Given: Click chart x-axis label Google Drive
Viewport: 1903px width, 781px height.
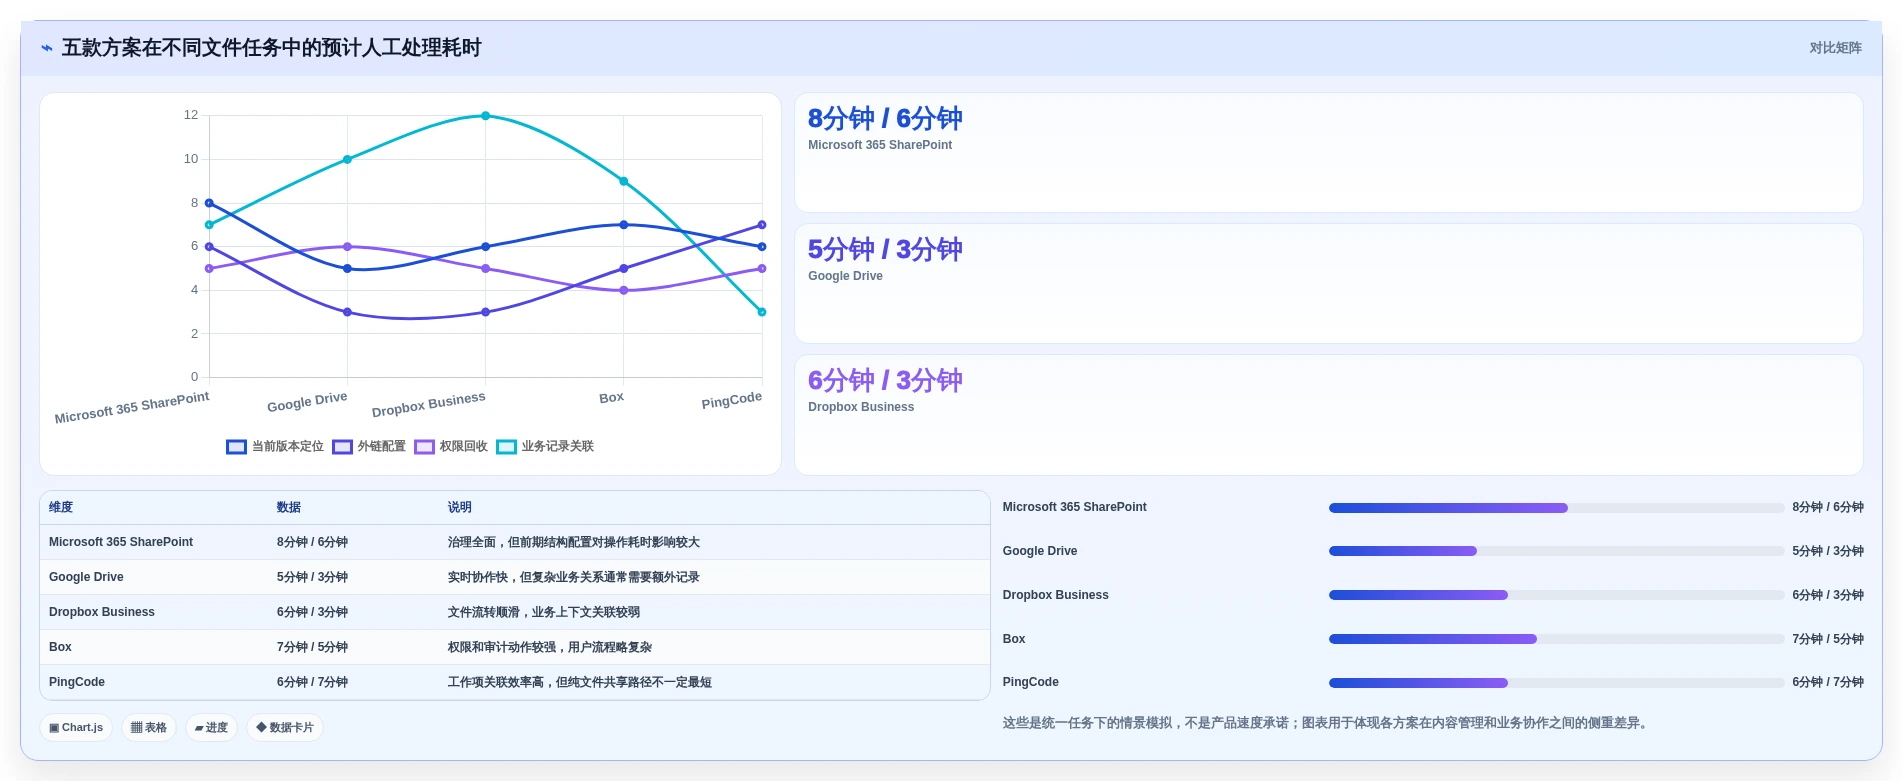Looking at the screenshot, I should pyautogui.click(x=307, y=401).
